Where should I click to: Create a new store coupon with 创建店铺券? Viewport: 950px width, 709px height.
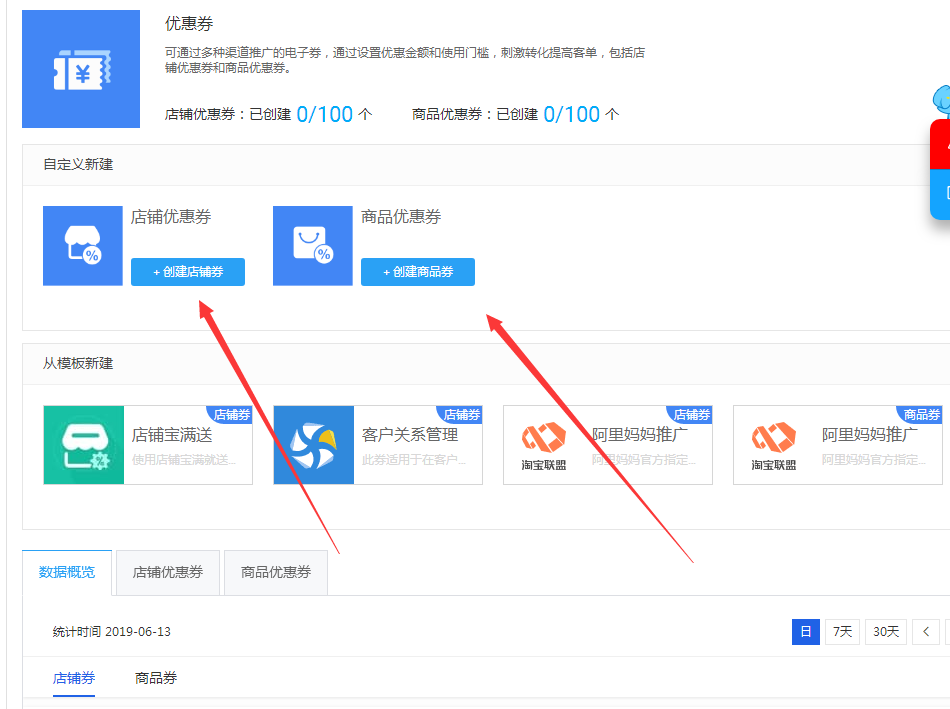[x=188, y=272]
